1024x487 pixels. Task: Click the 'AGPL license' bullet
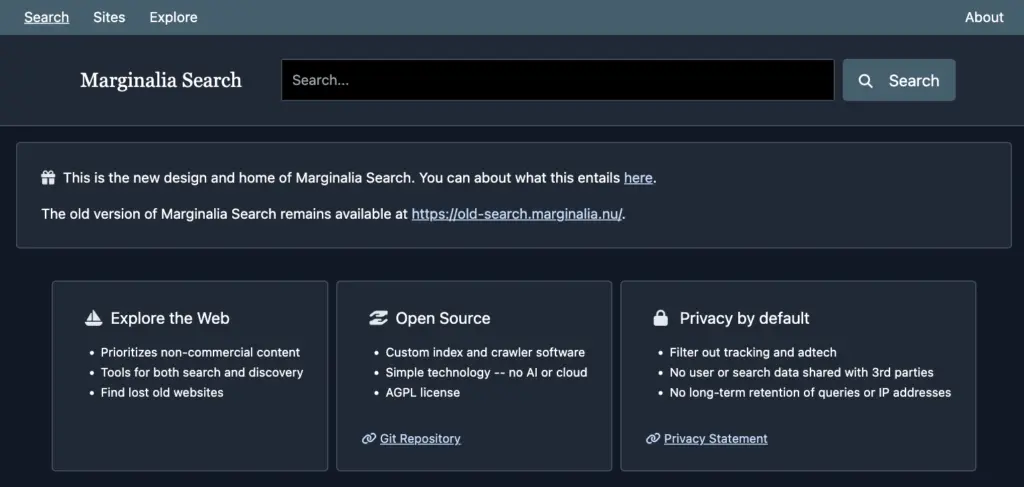point(423,393)
